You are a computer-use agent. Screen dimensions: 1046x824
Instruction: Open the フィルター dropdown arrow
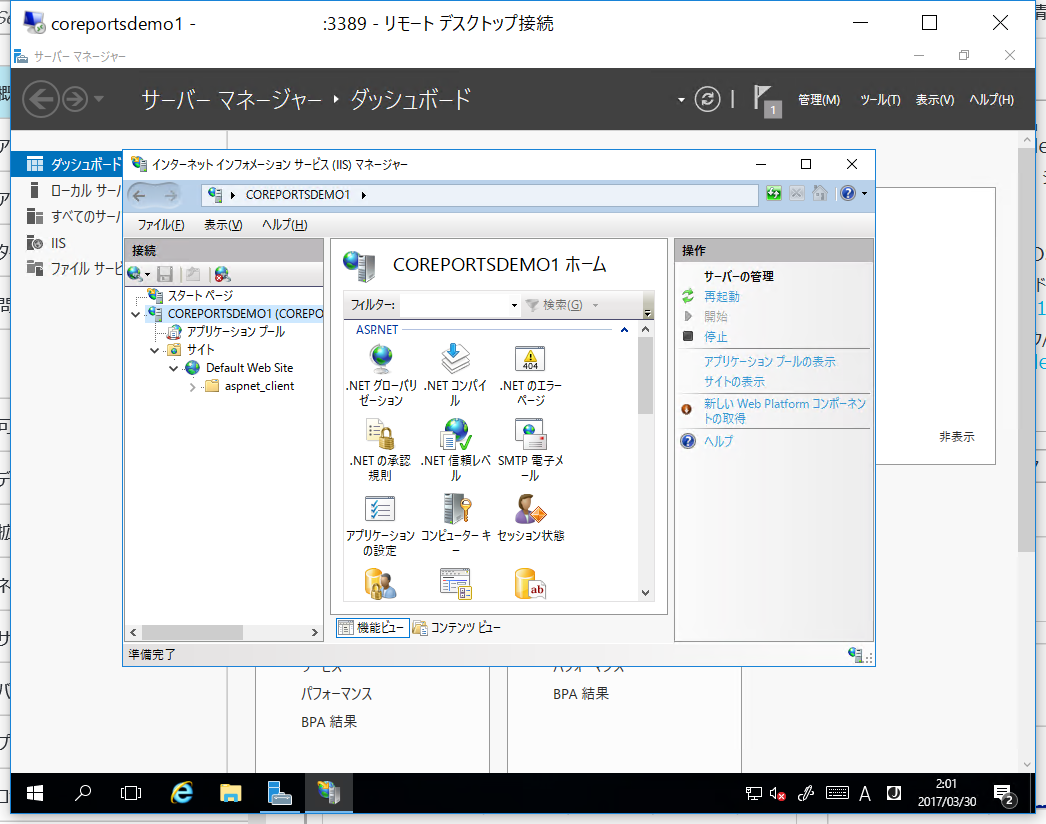(514, 306)
